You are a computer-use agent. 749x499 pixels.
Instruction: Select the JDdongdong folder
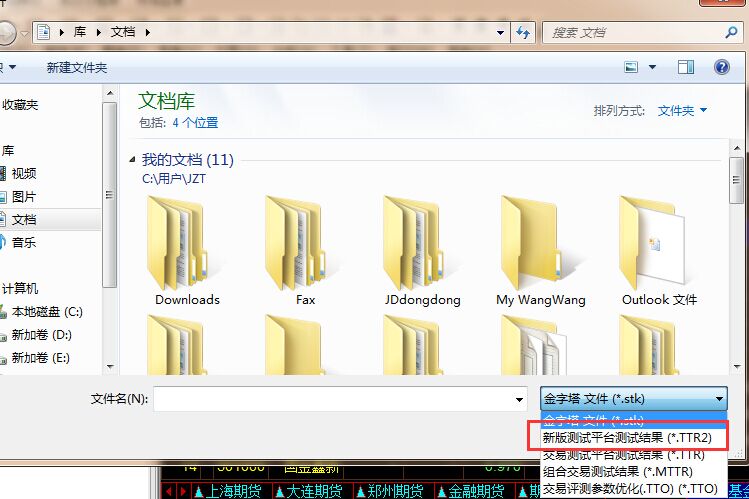click(423, 242)
